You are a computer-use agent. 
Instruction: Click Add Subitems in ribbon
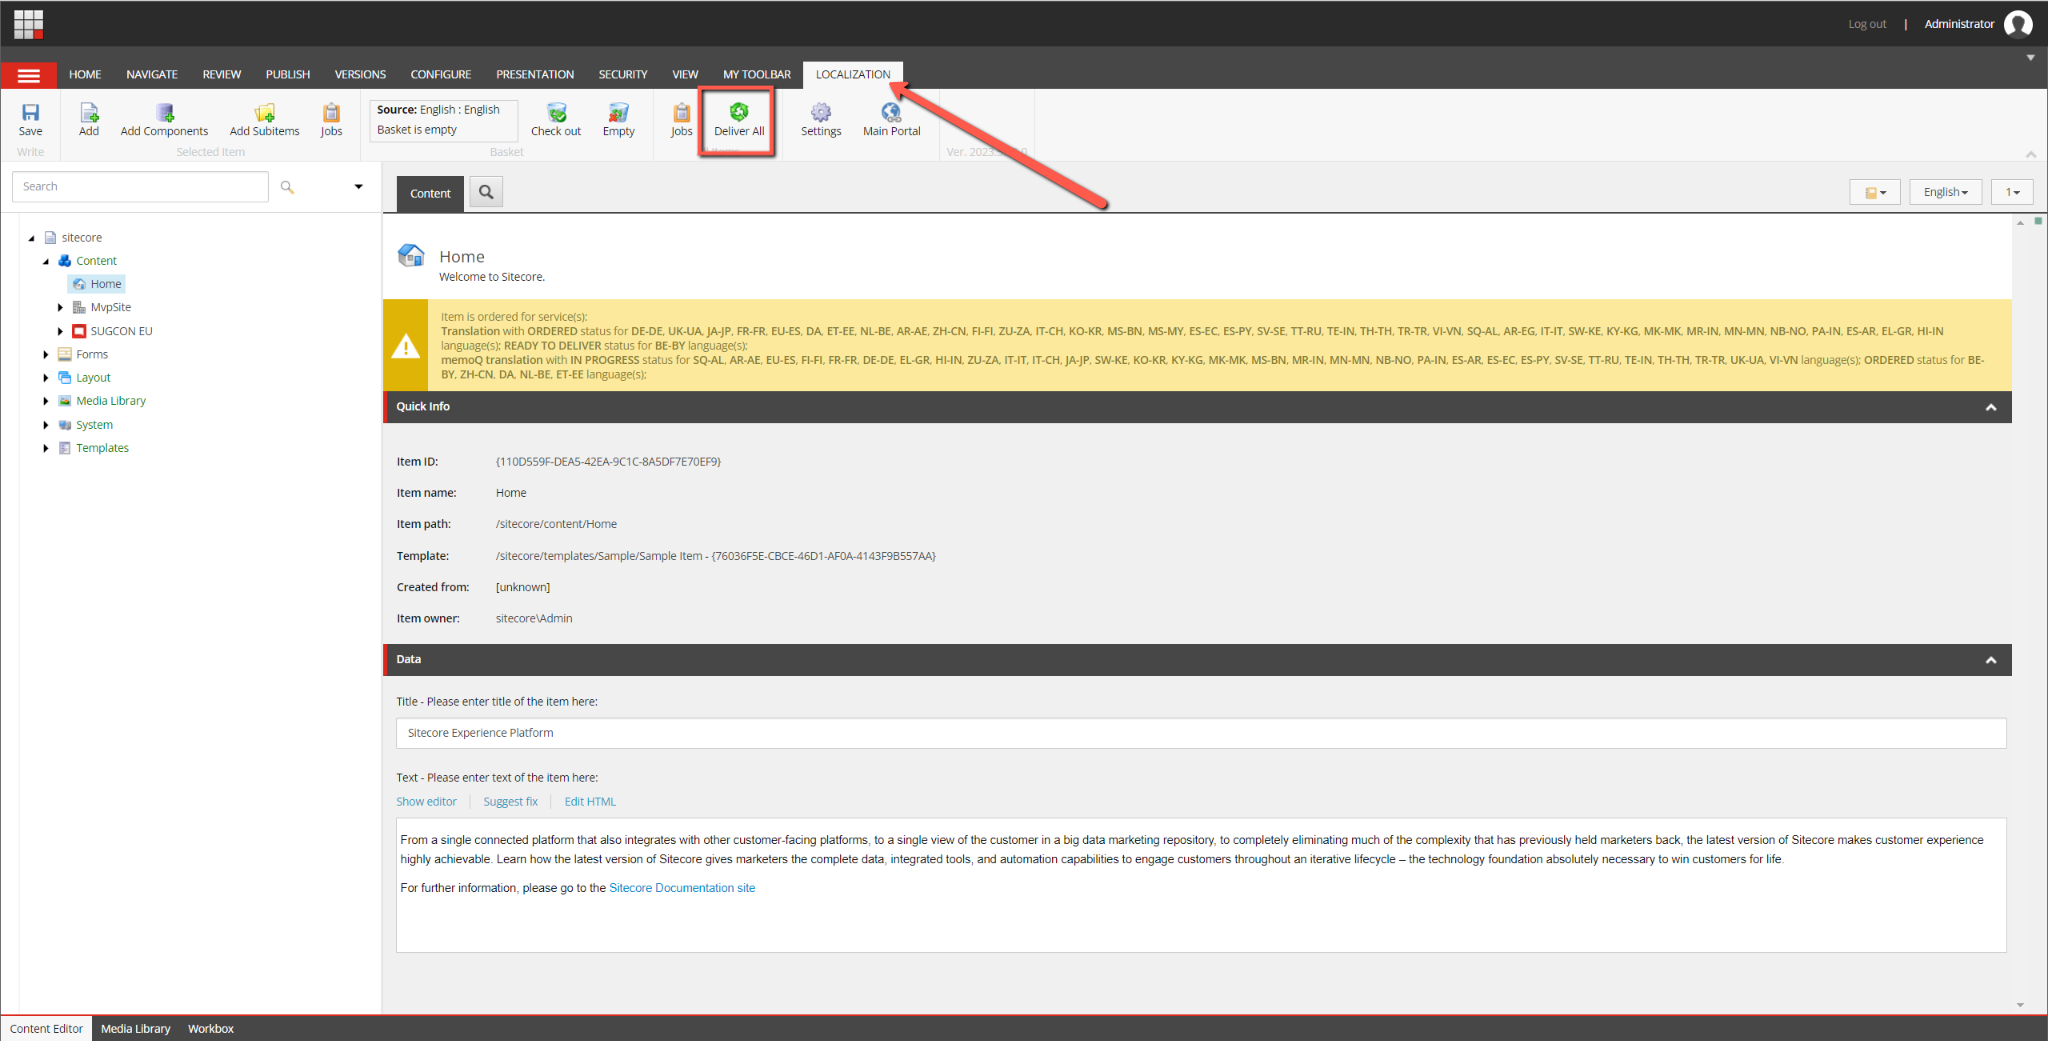click(264, 119)
